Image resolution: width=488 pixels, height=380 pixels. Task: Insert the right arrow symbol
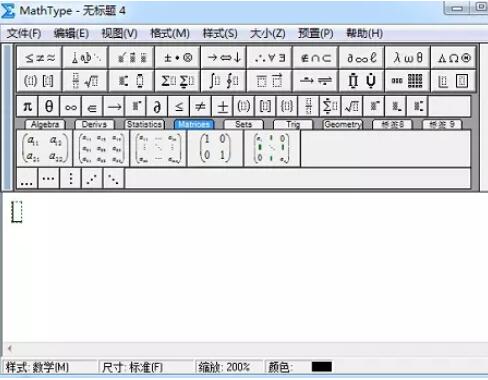click(114, 107)
